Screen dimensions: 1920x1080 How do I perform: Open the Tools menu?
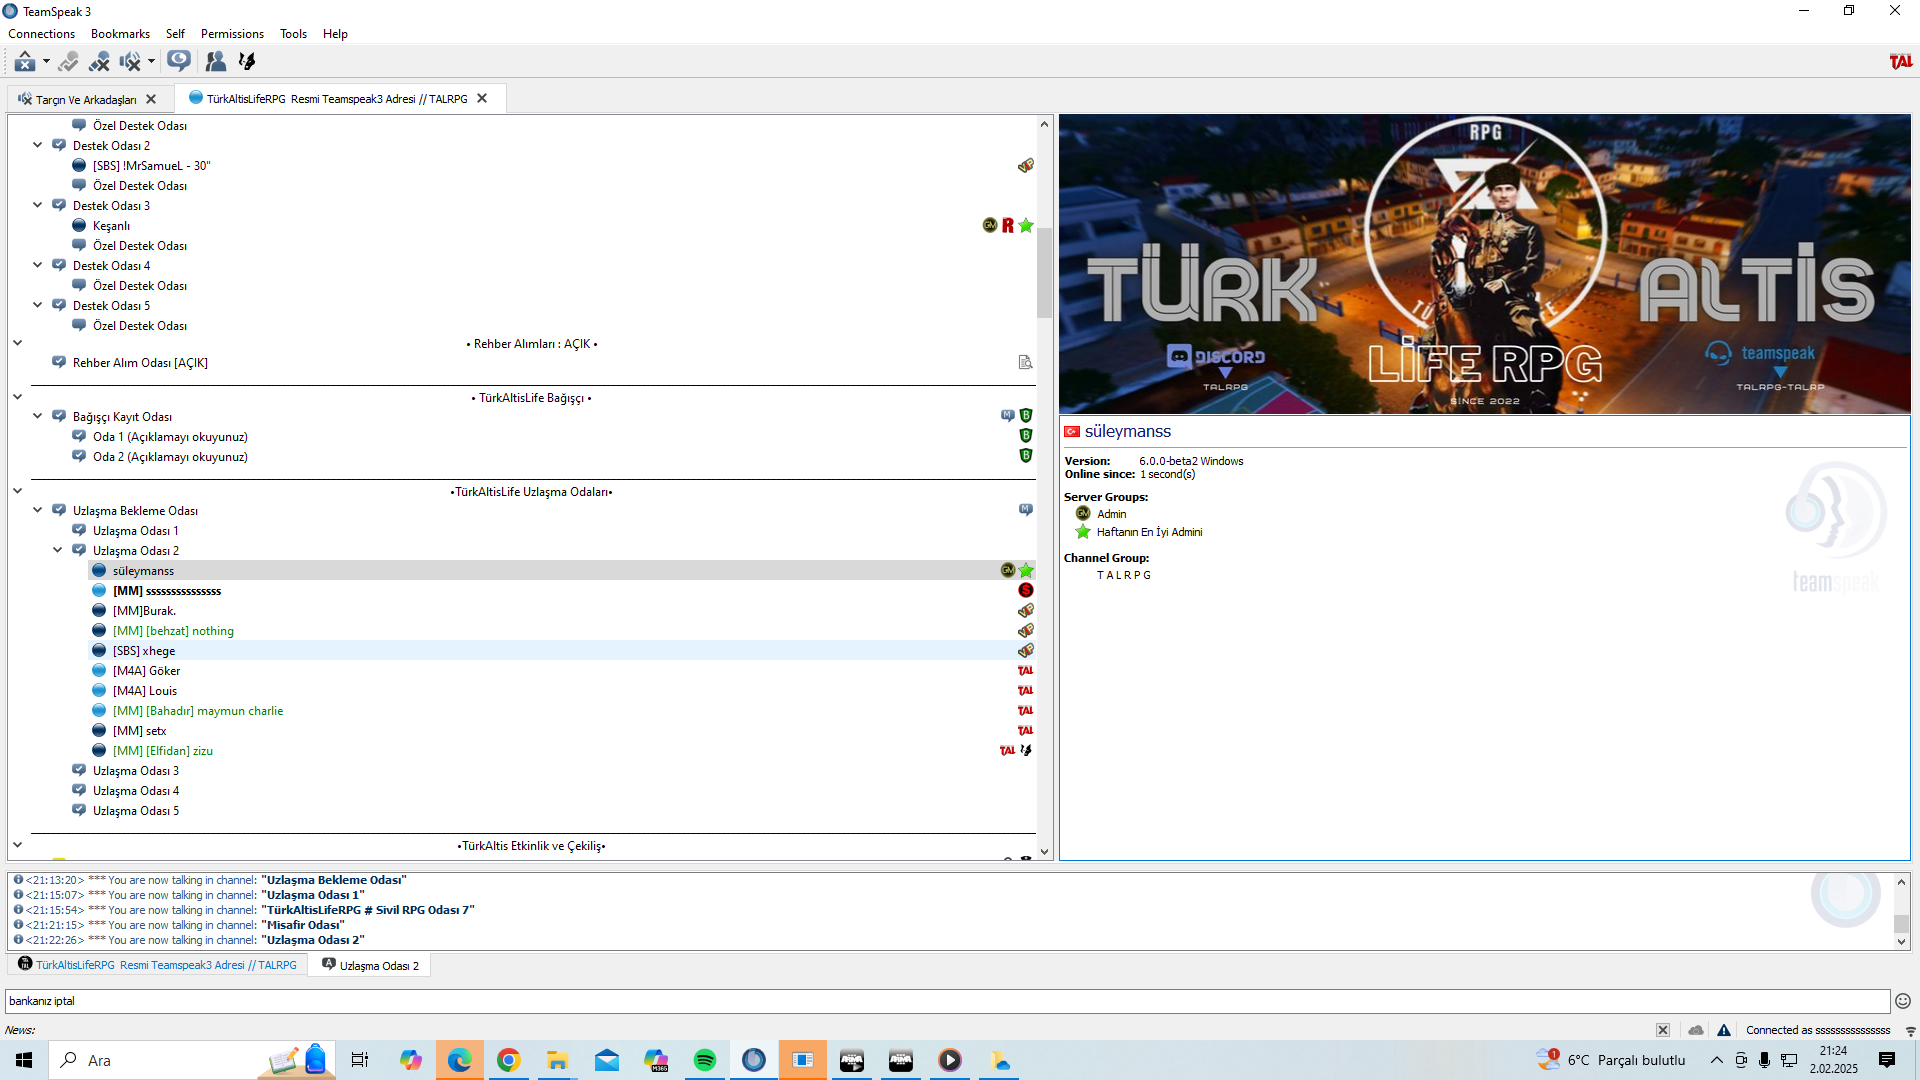(x=293, y=34)
